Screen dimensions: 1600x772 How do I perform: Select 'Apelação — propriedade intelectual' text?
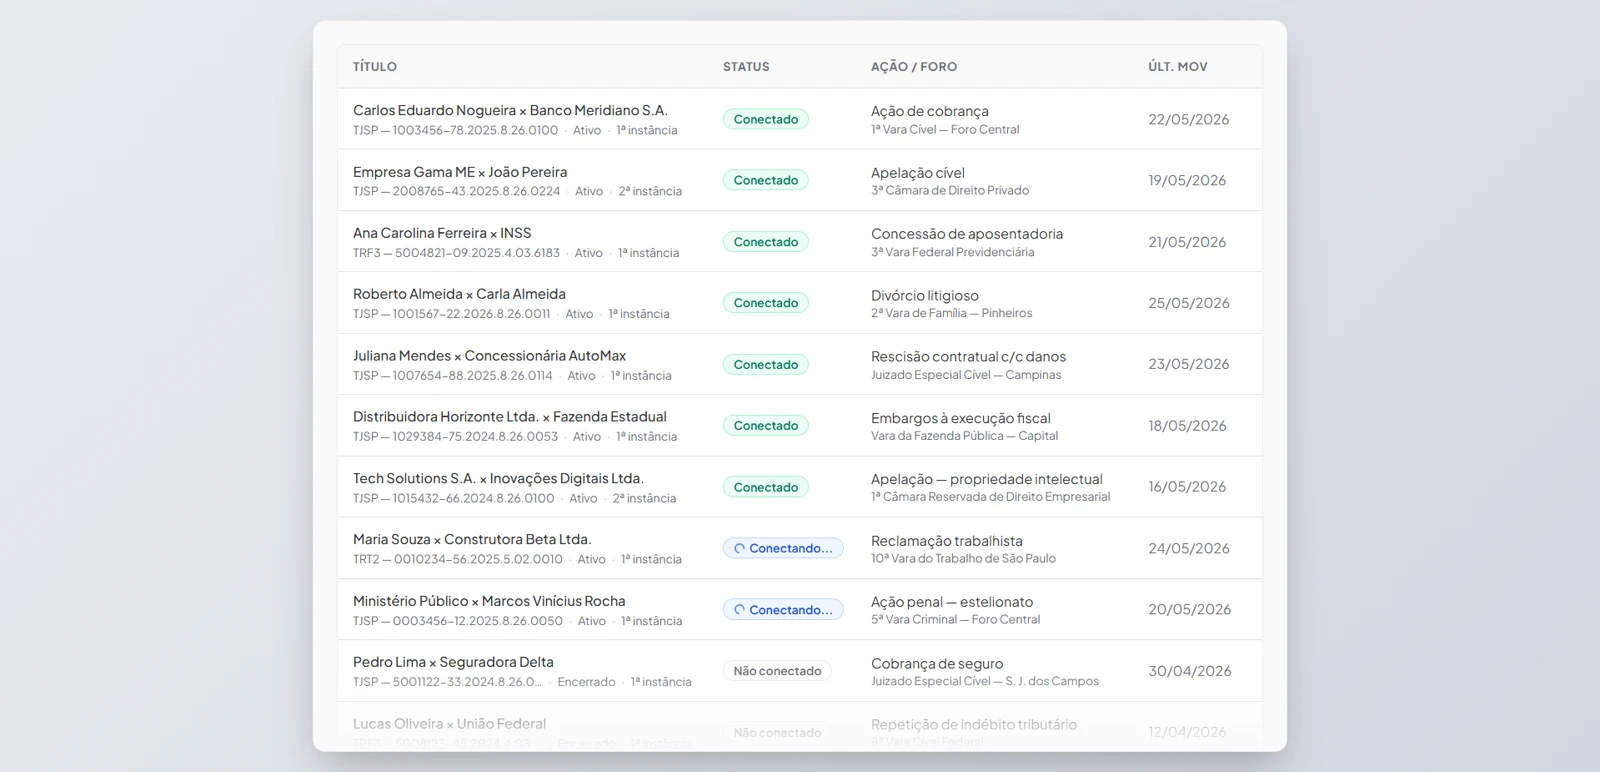[x=987, y=480]
